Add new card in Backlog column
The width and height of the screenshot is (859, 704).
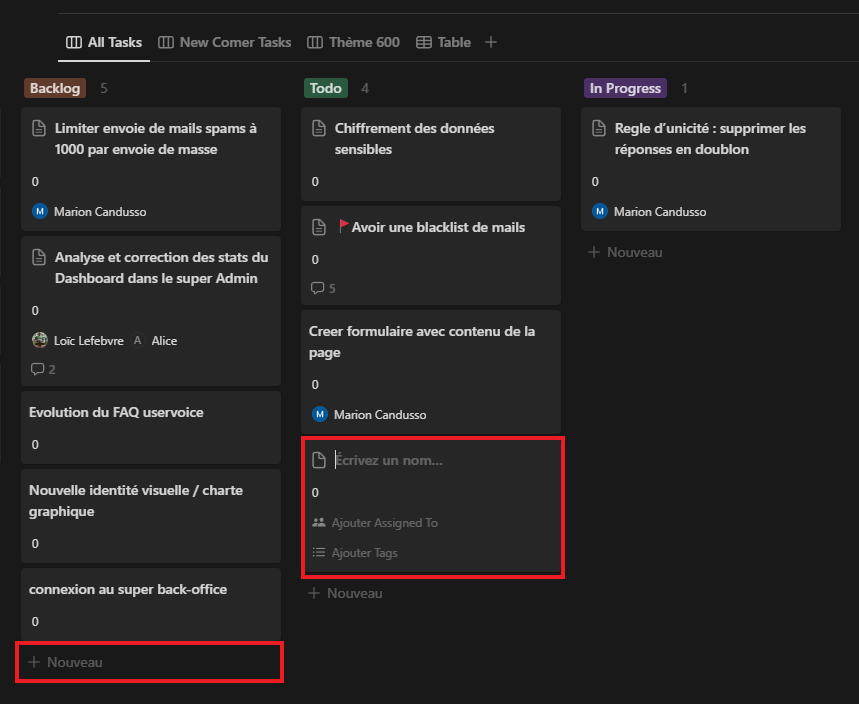(66, 662)
